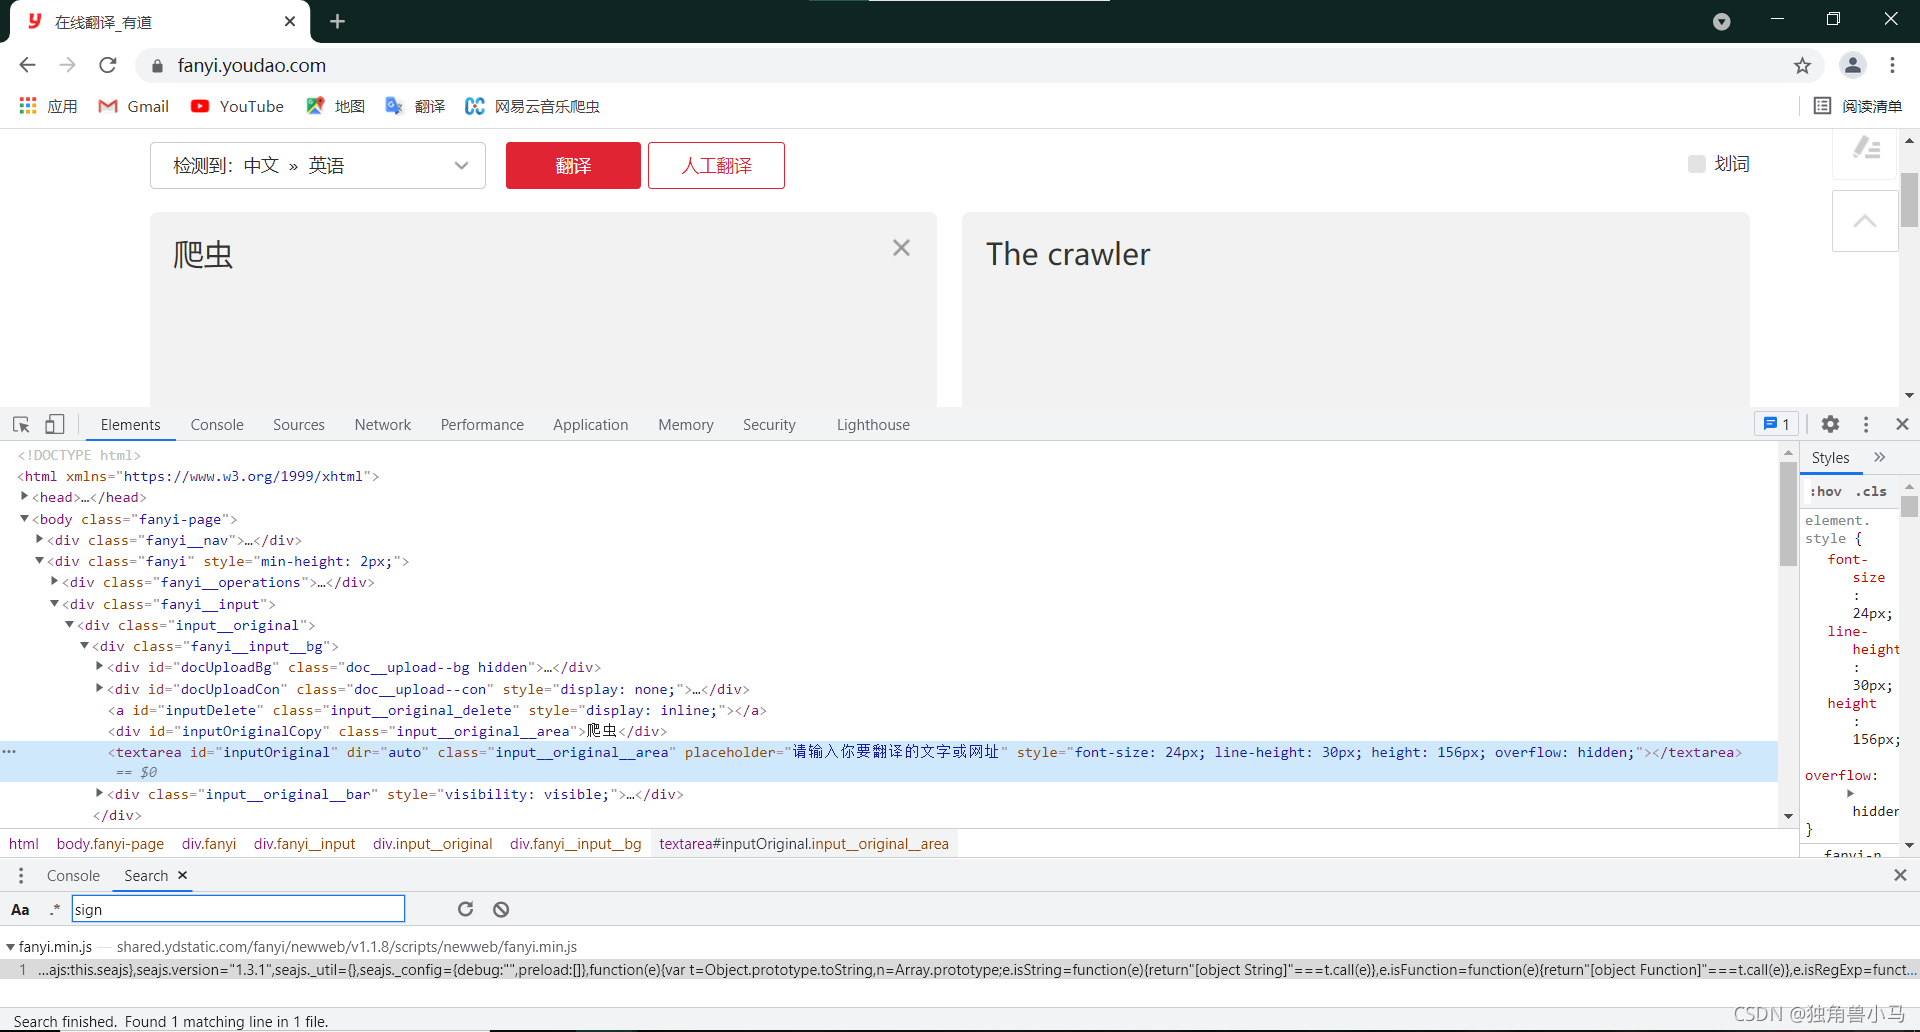Open the 地图 maps bookmark
This screenshot has width=1920, height=1032.
pyautogui.click(x=335, y=106)
